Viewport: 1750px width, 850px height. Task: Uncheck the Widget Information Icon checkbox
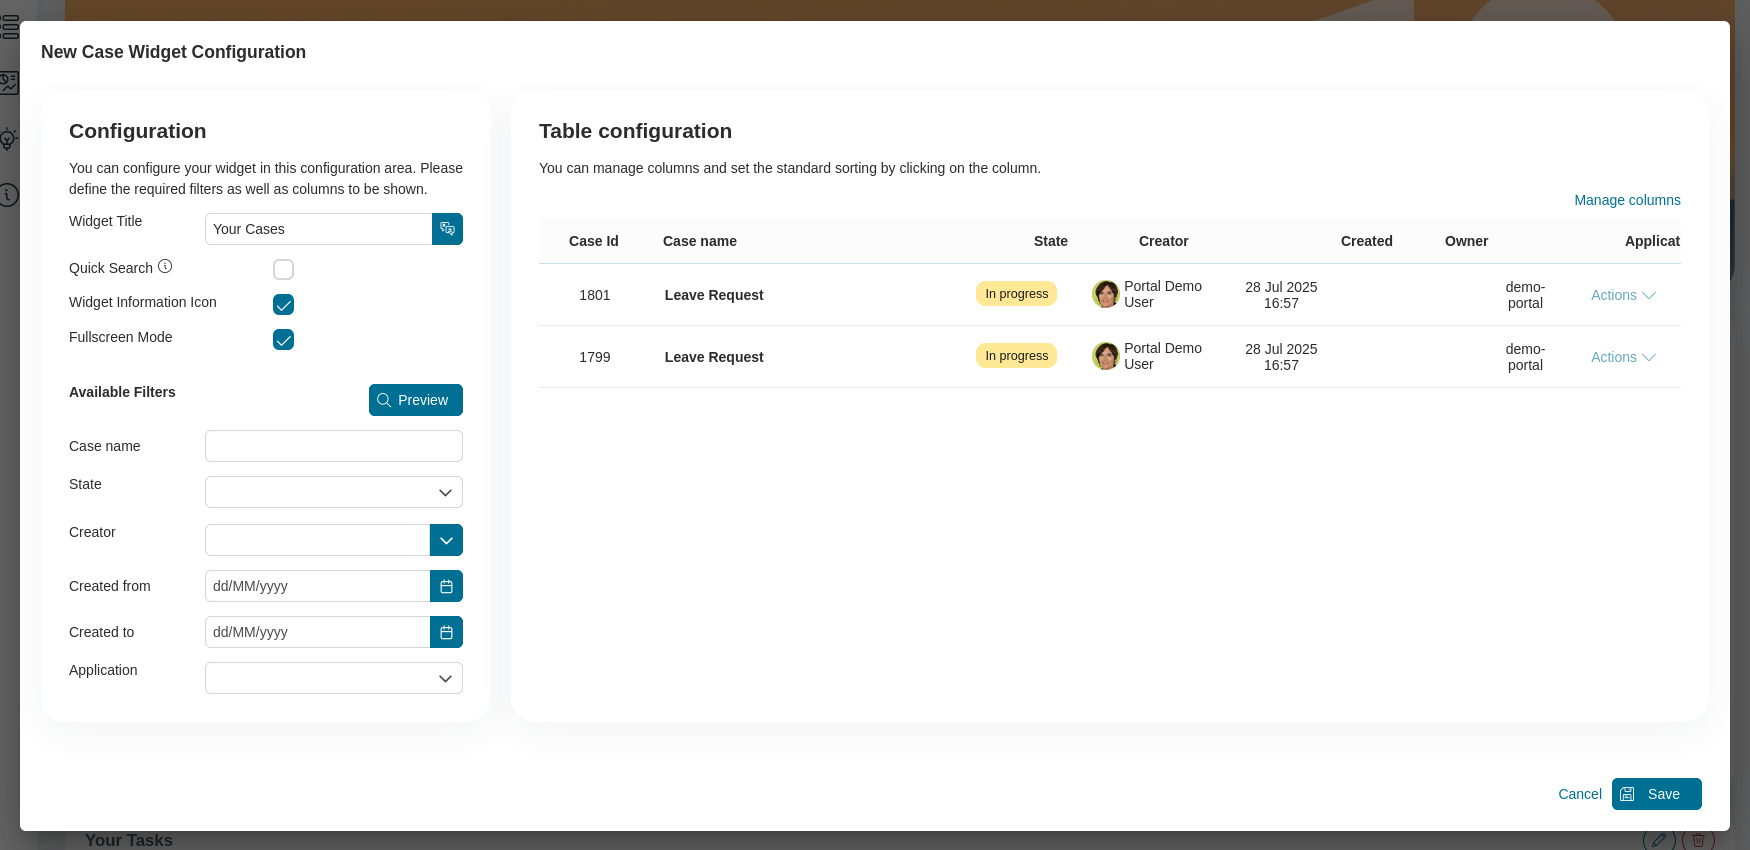[283, 304]
